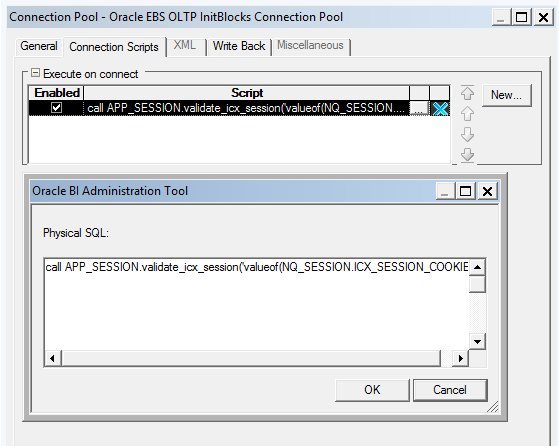Screen dimensions: 559x446
Task: Move script to bottom with last down arrow
Action: coord(467,155)
